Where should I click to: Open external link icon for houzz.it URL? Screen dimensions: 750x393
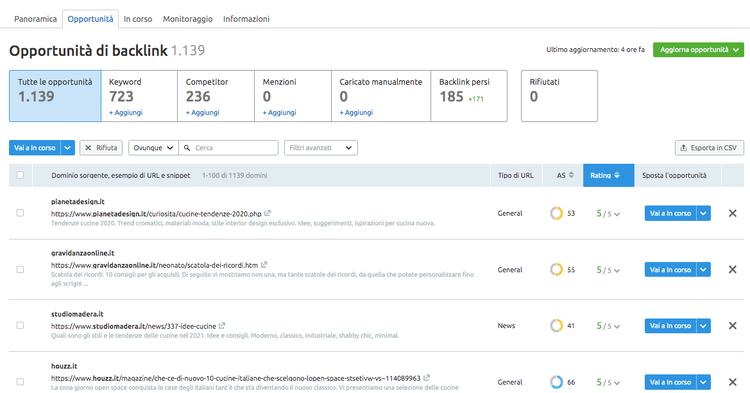427,378
